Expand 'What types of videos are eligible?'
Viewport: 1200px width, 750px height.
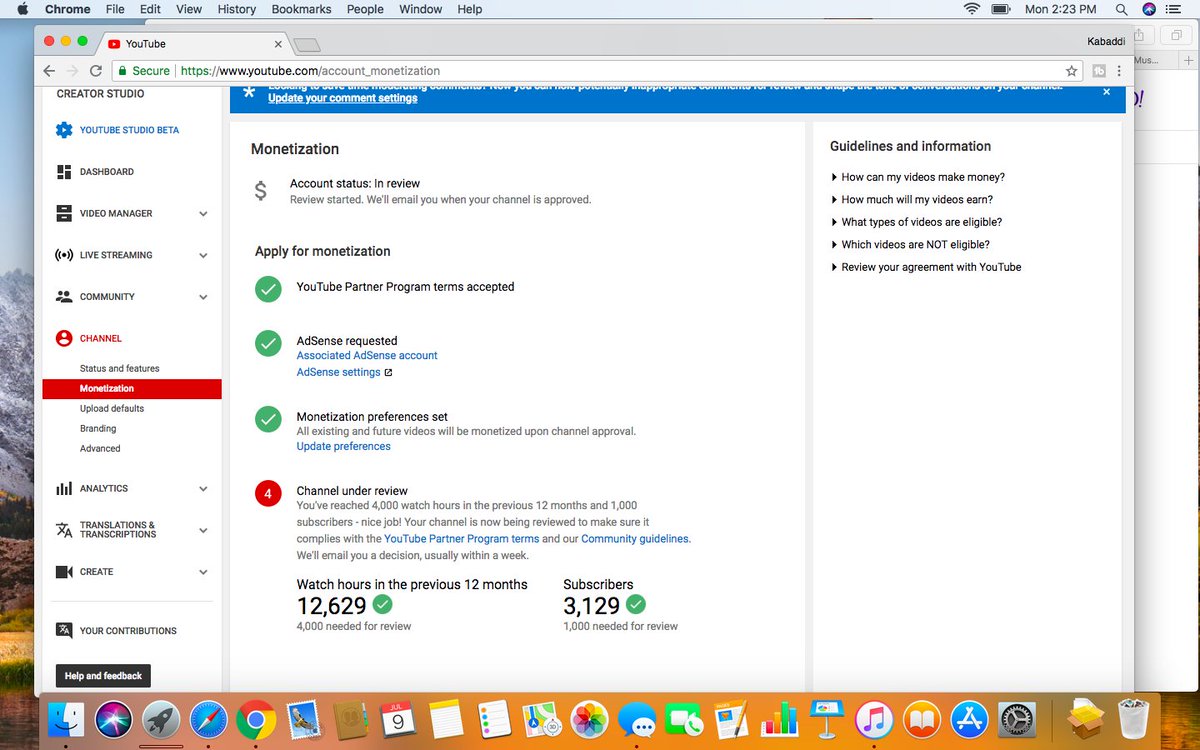[x=916, y=222]
